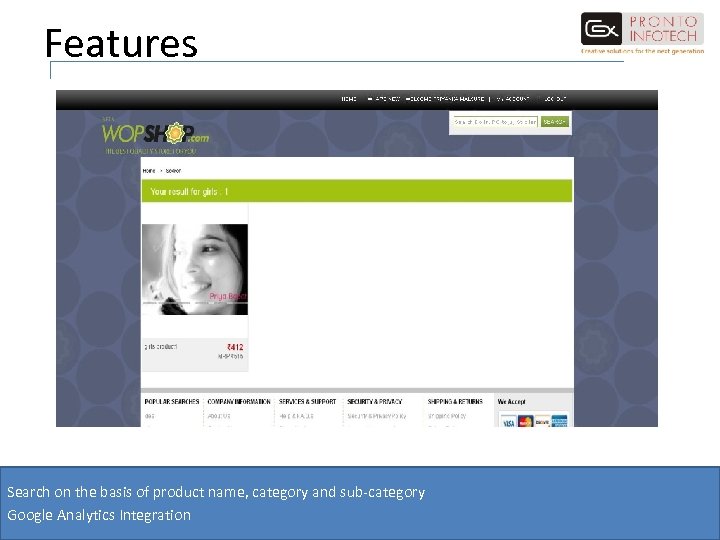720x540 pixels.
Task: Open the About Us footer link
Action: pyautogui.click(x=219, y=416)
